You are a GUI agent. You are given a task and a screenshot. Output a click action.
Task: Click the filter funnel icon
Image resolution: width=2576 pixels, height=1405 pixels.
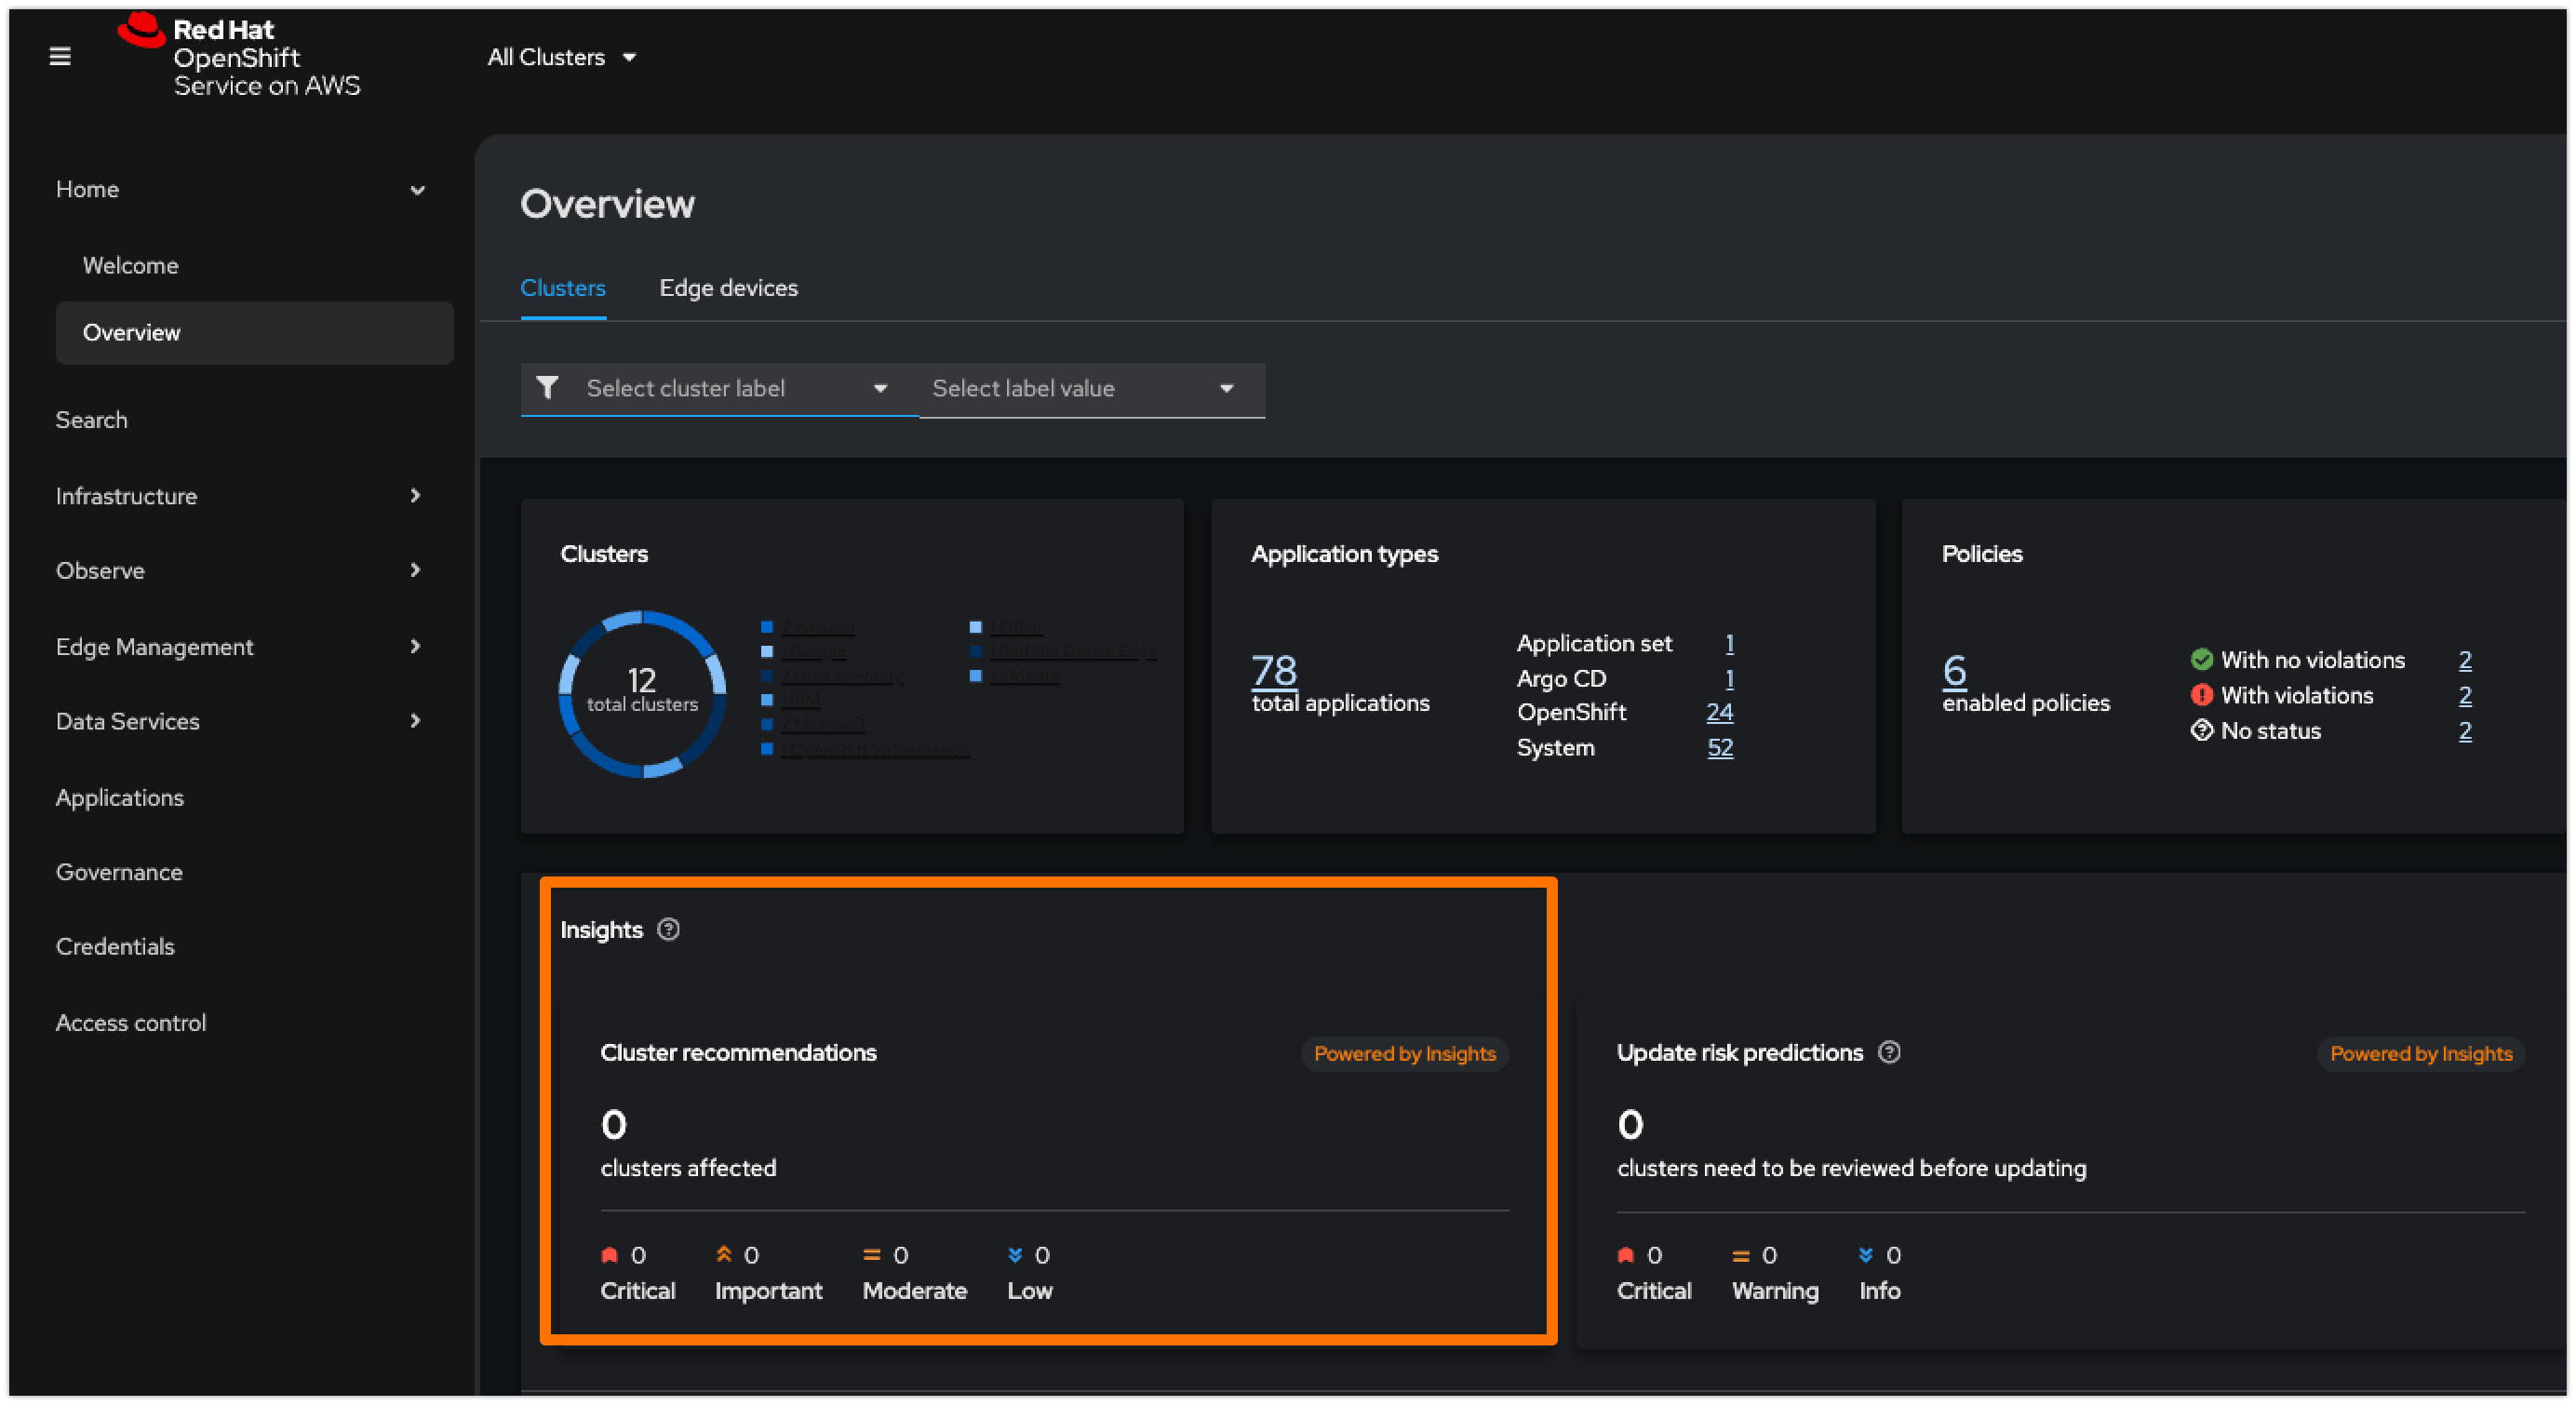547,388
